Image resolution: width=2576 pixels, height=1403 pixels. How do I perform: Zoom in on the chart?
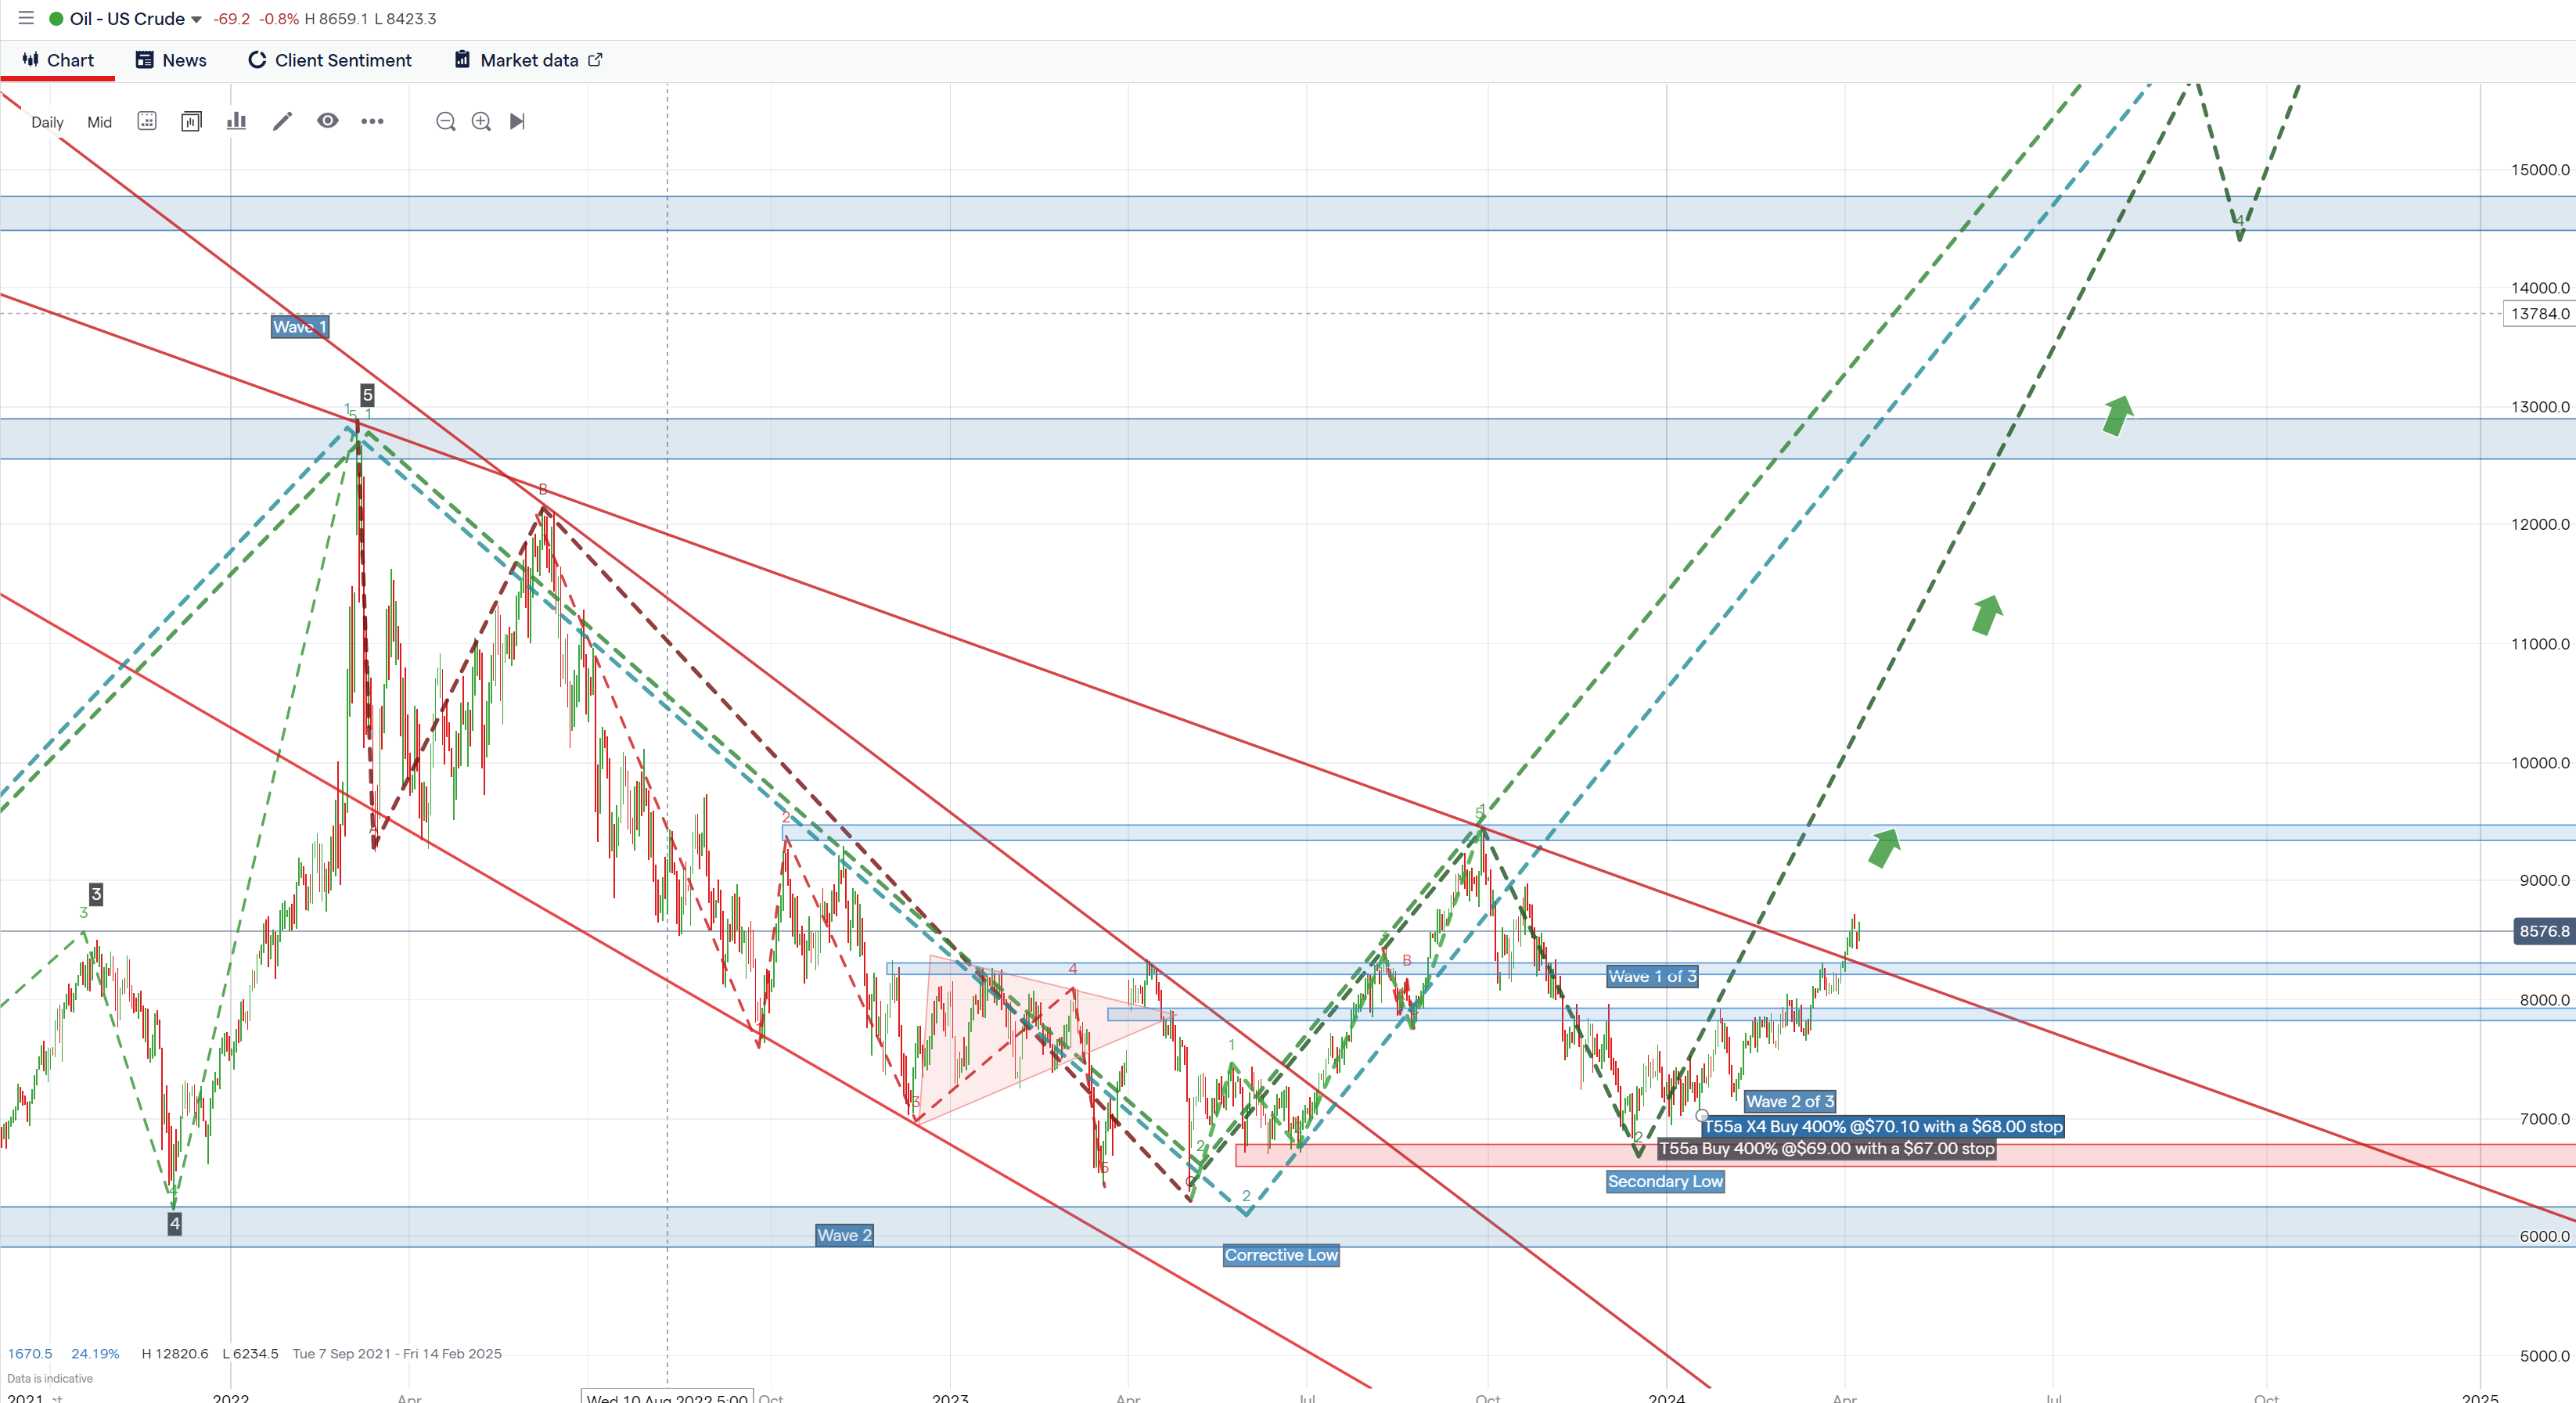[x=481, y=121]
